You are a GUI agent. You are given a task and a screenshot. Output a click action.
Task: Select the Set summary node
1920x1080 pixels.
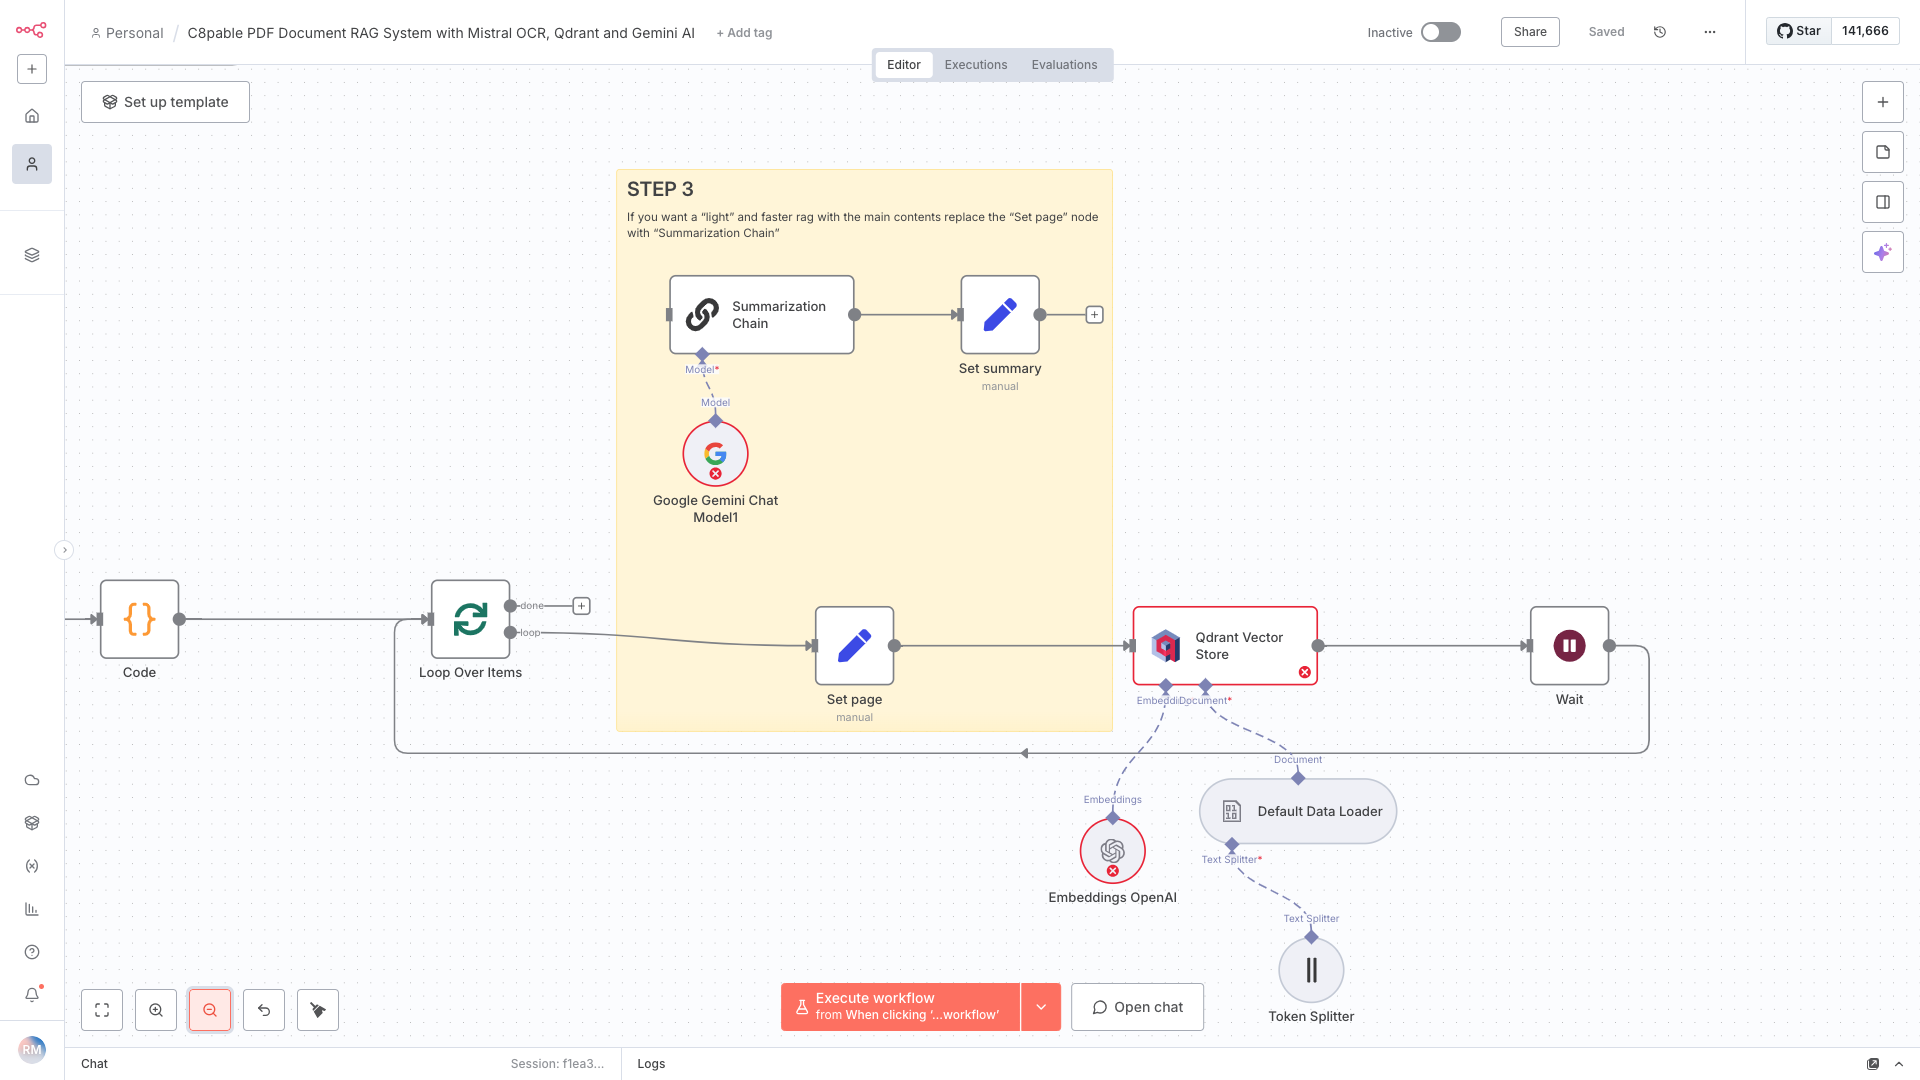point(1000,315)
